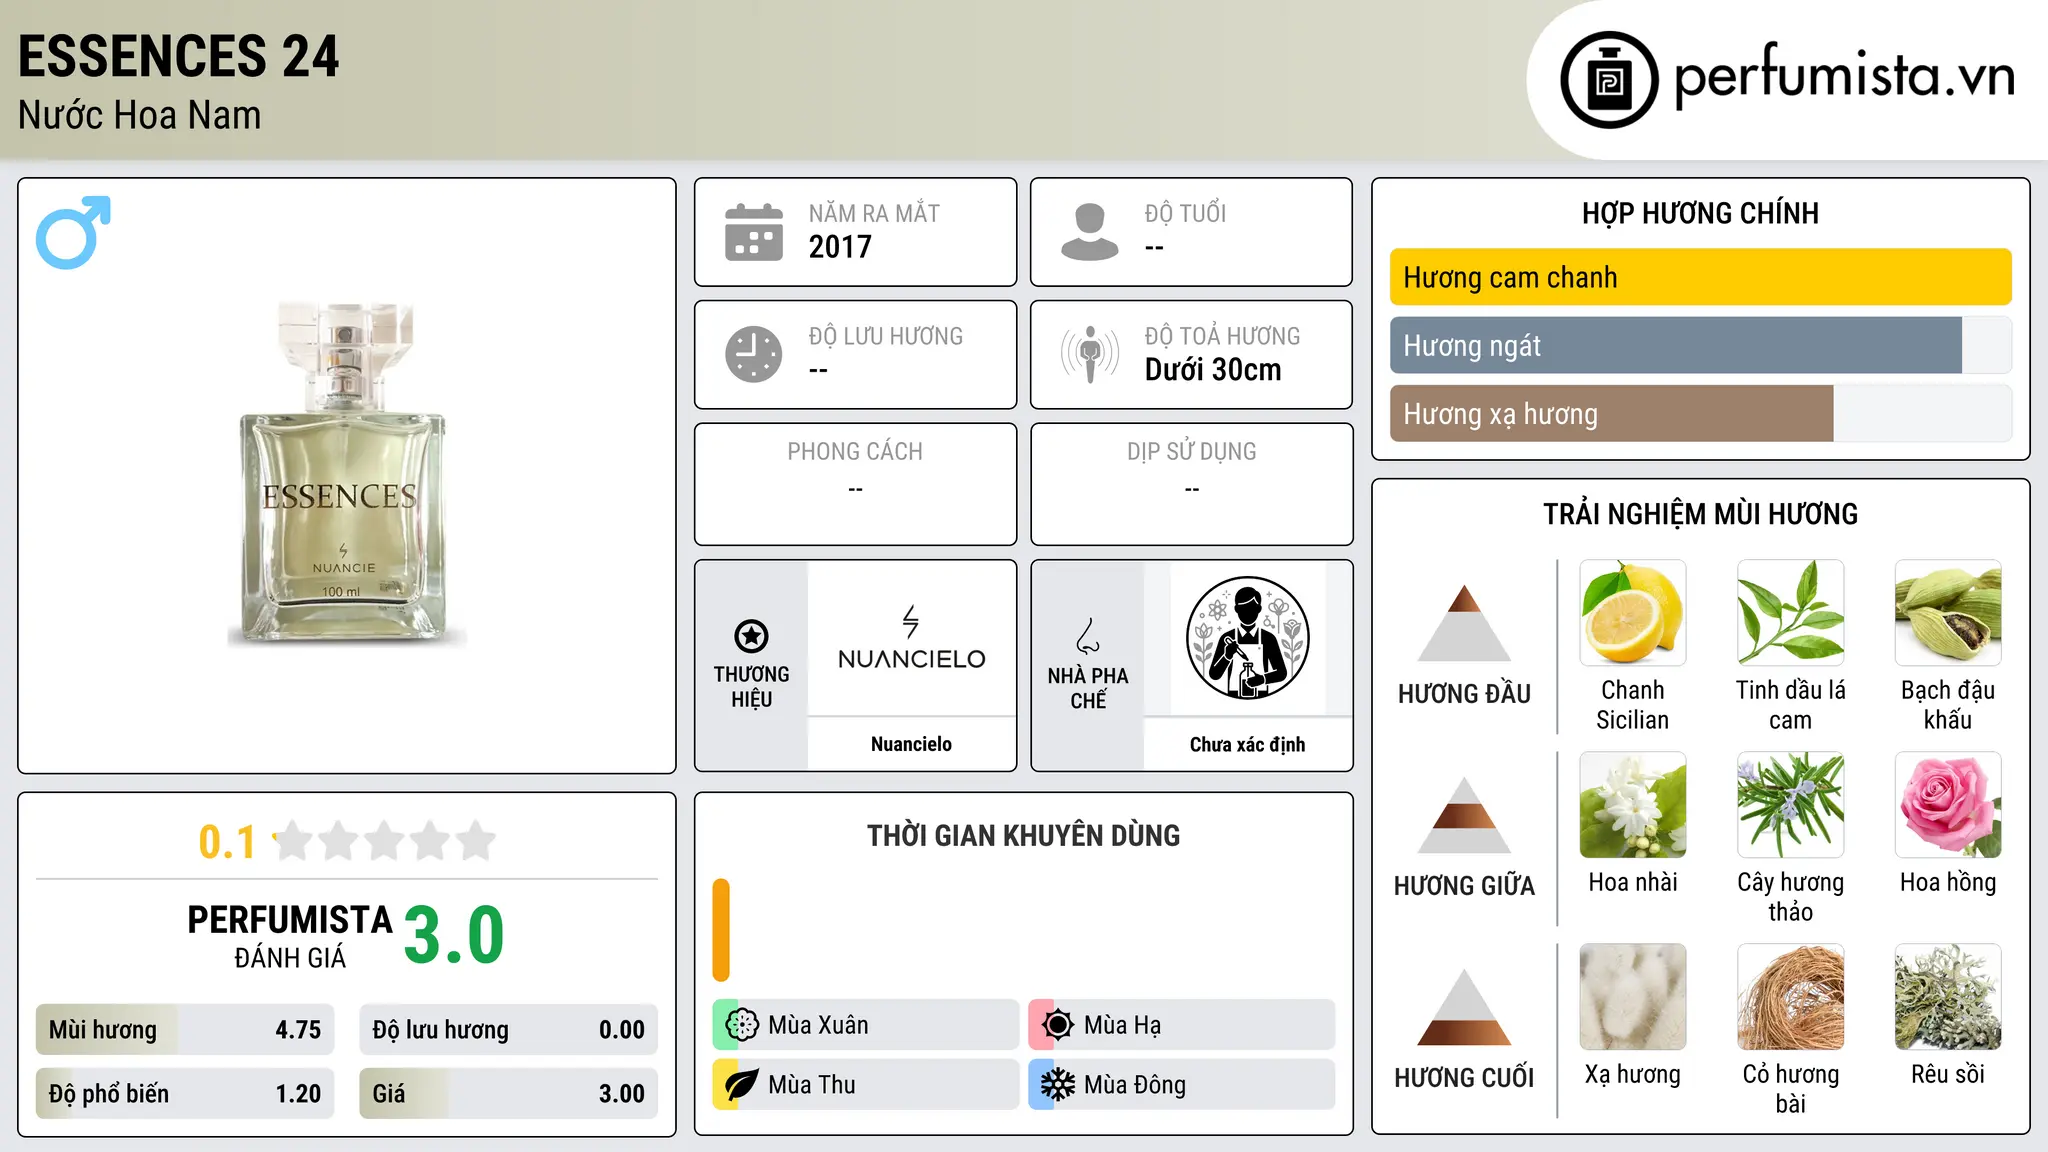Click the "HƯƠNG ĐẦU" label
Image resolution: width=2048 pixels, height=1152 pixels.
pos(1464,694)
